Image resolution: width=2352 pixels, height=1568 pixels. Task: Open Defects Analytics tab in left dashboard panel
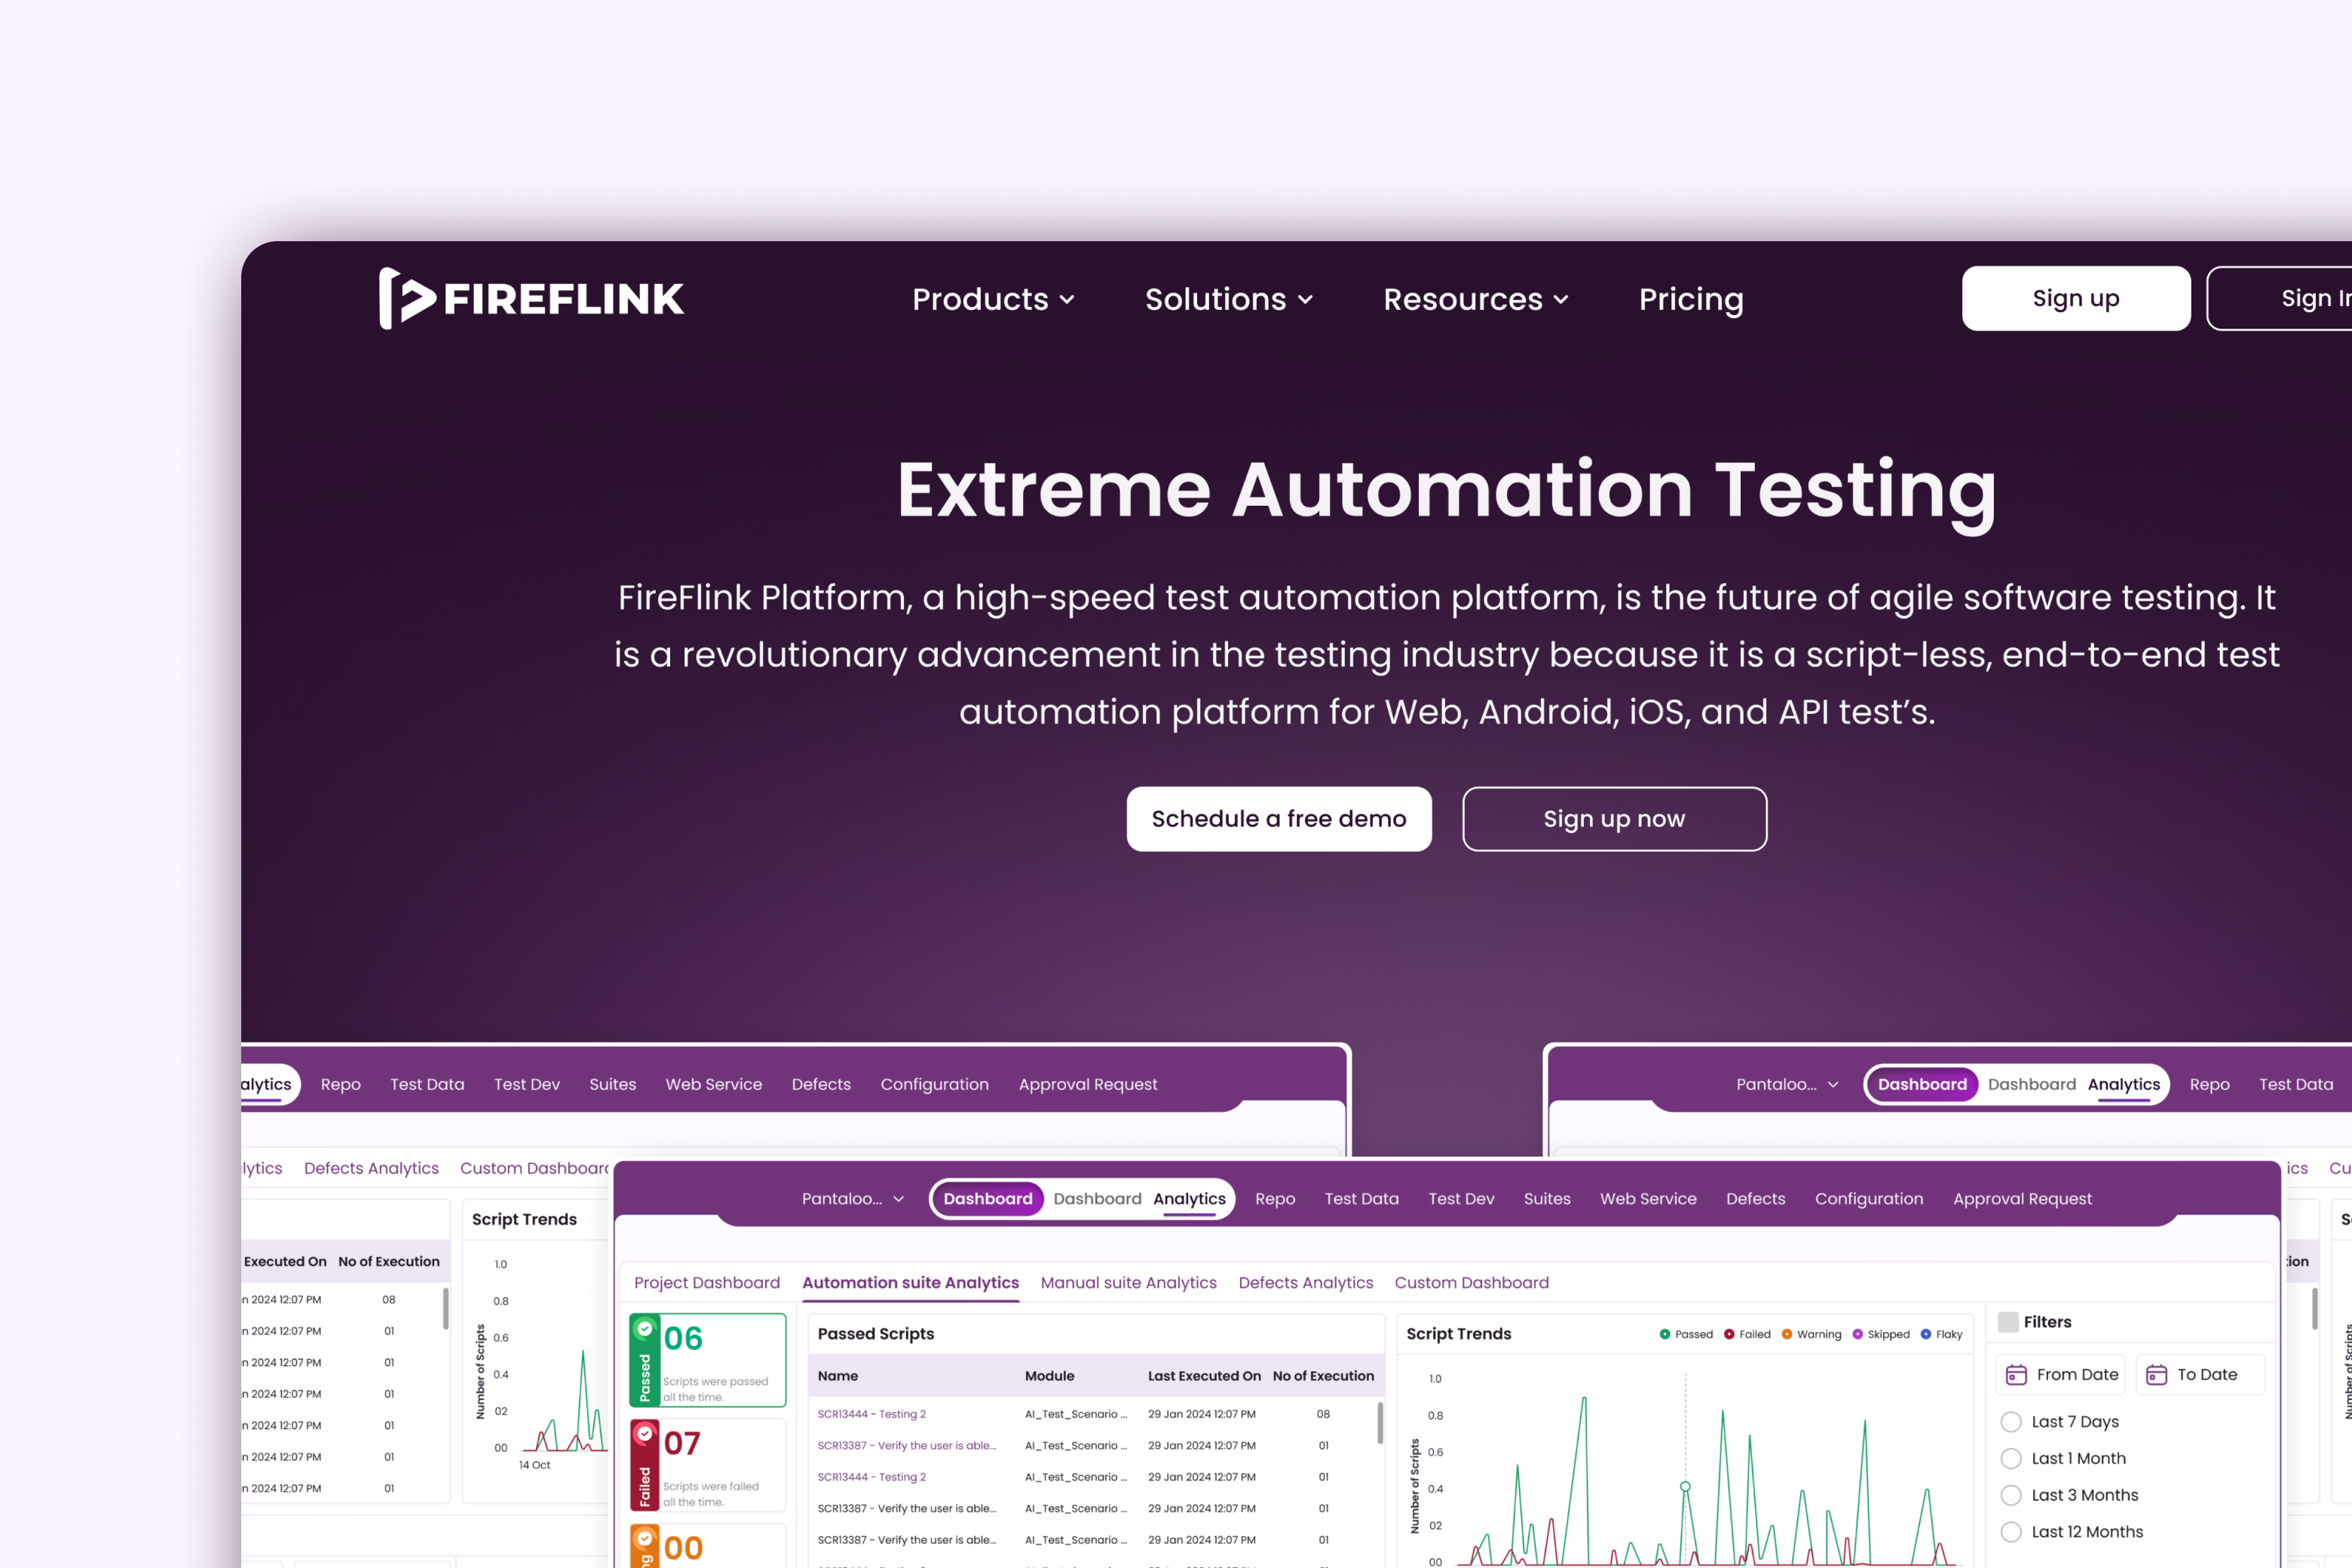pyautogui.click(x=371, y=1168)
